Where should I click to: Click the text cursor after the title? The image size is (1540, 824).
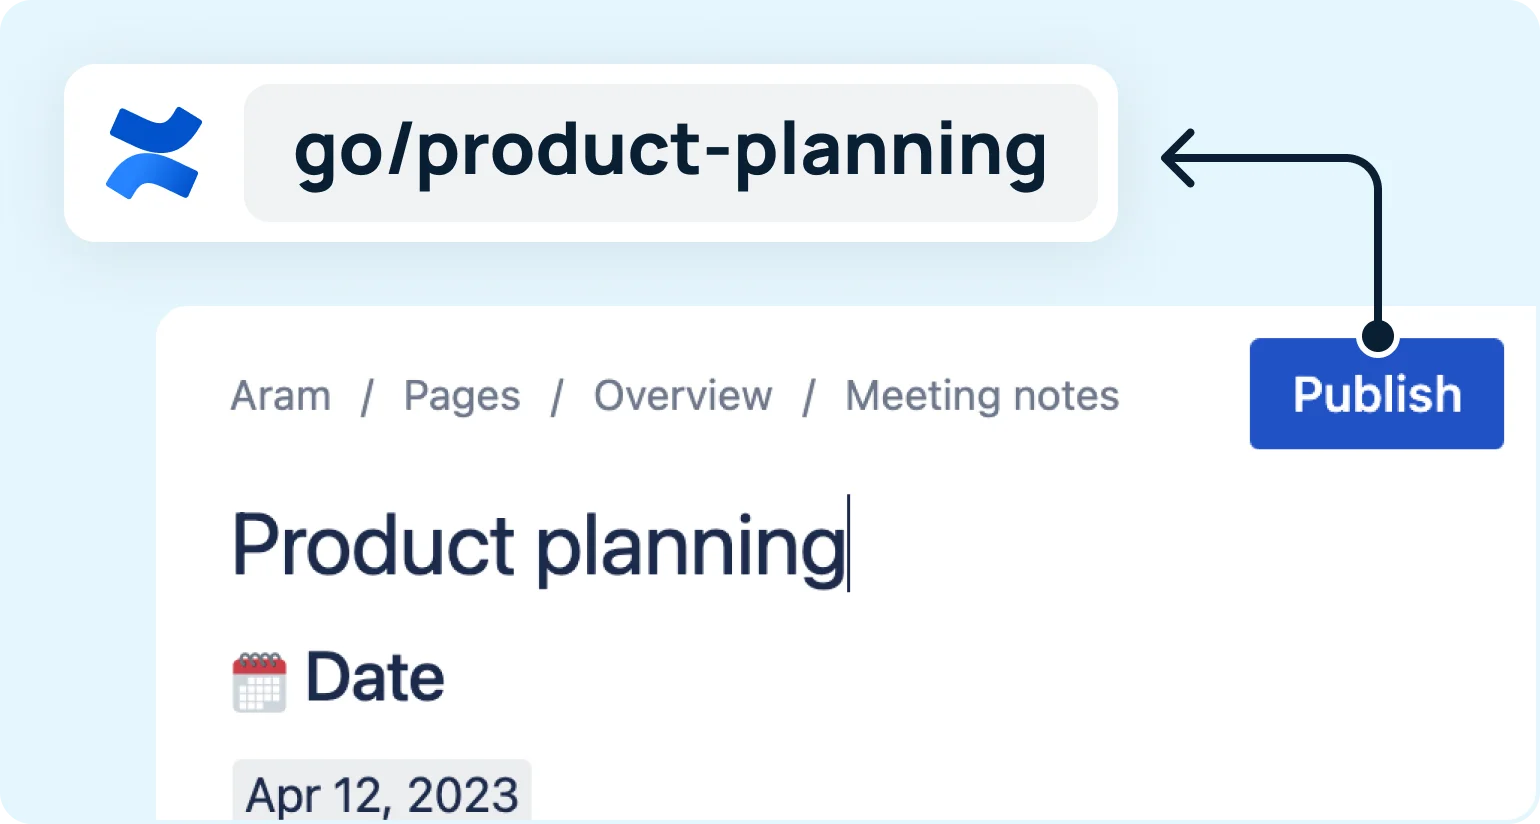(849, 544)
